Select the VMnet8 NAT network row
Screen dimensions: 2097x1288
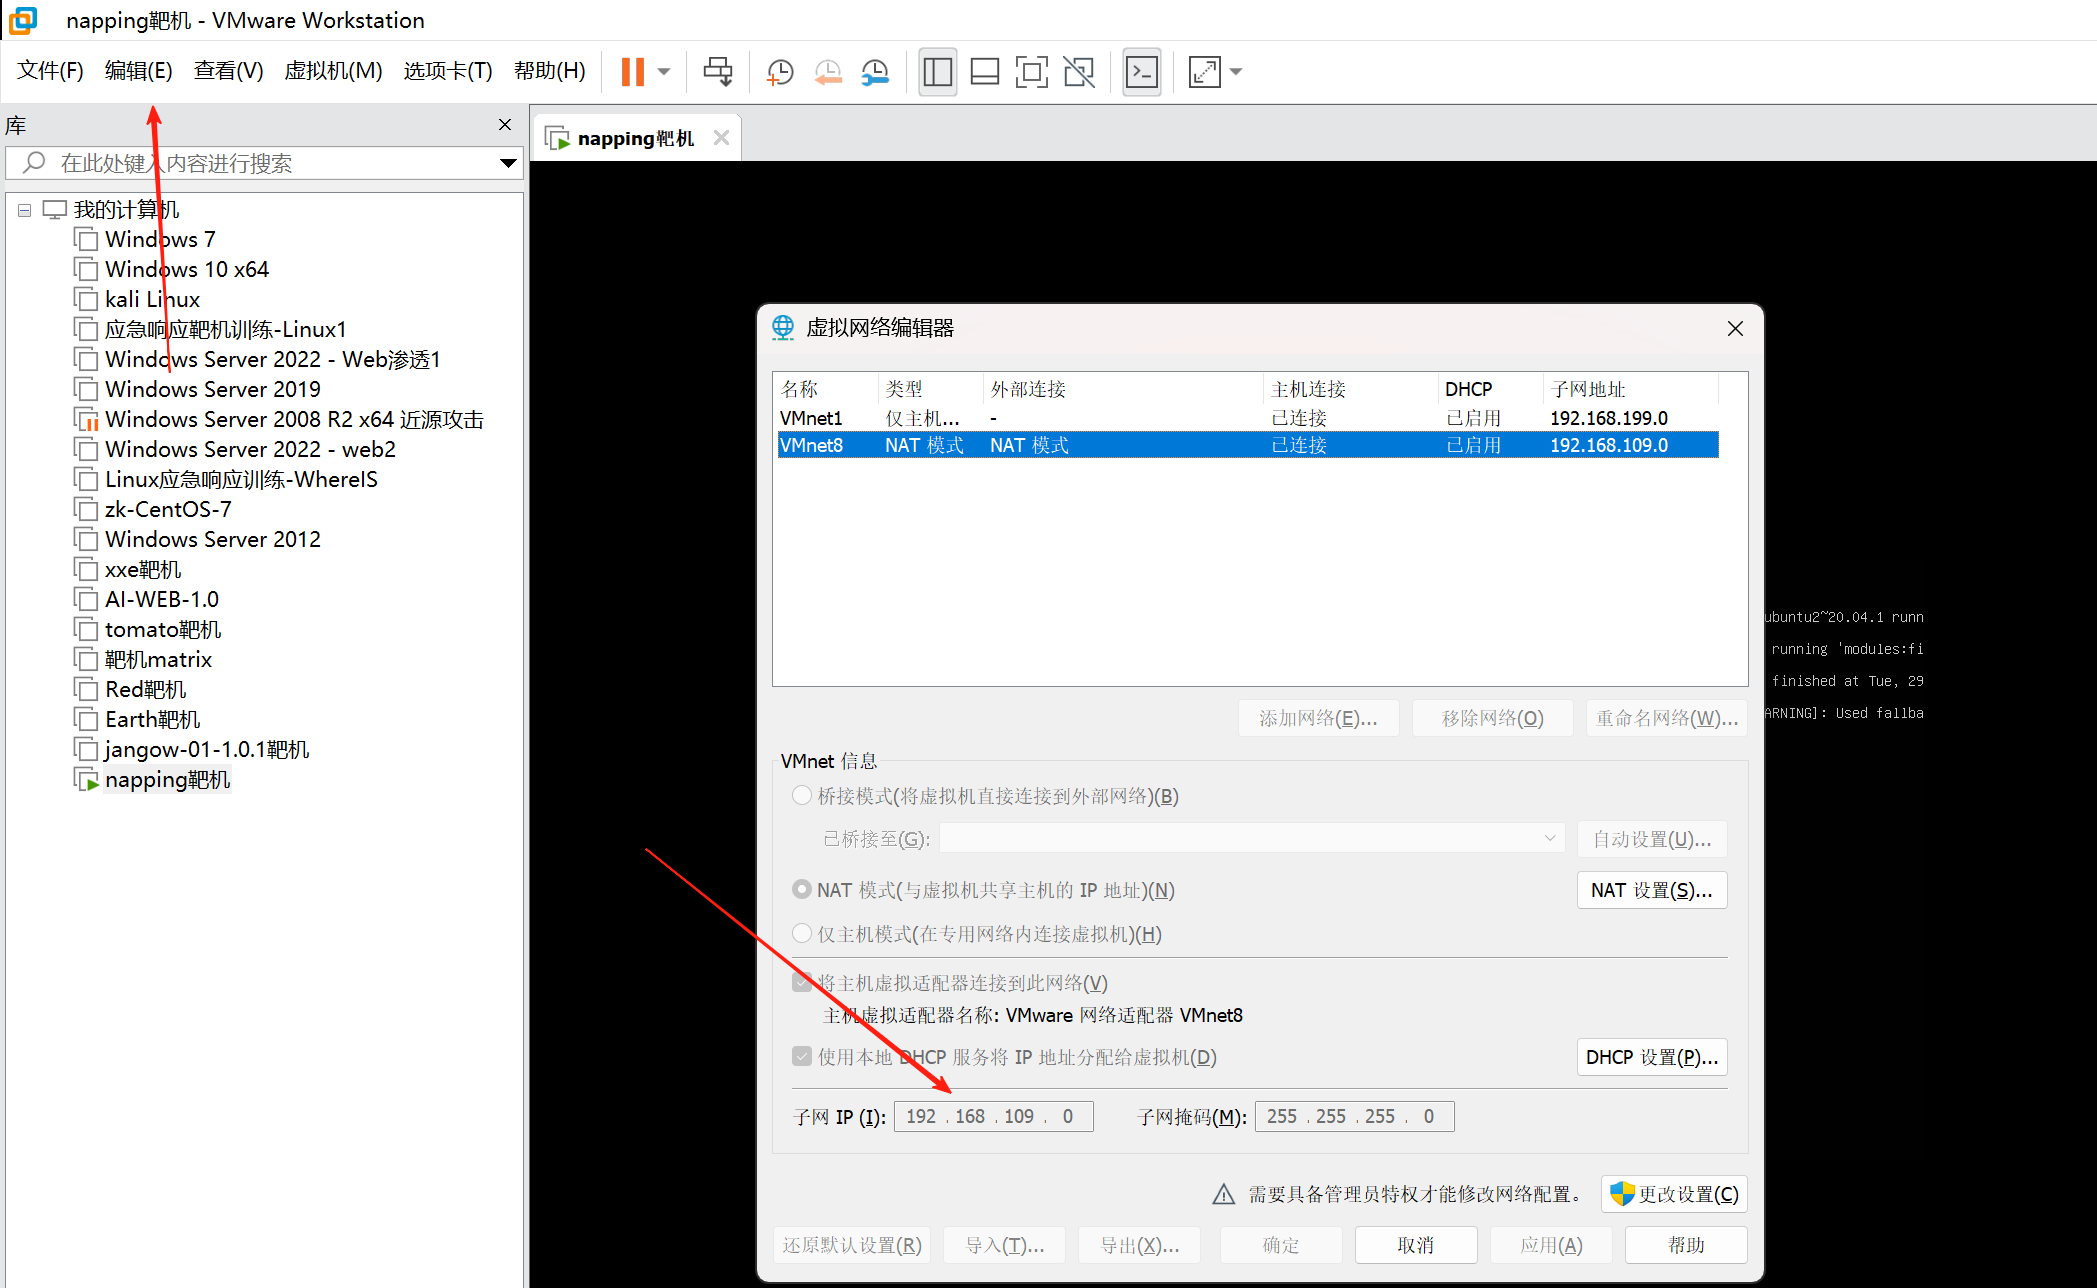click(1248, 445)
